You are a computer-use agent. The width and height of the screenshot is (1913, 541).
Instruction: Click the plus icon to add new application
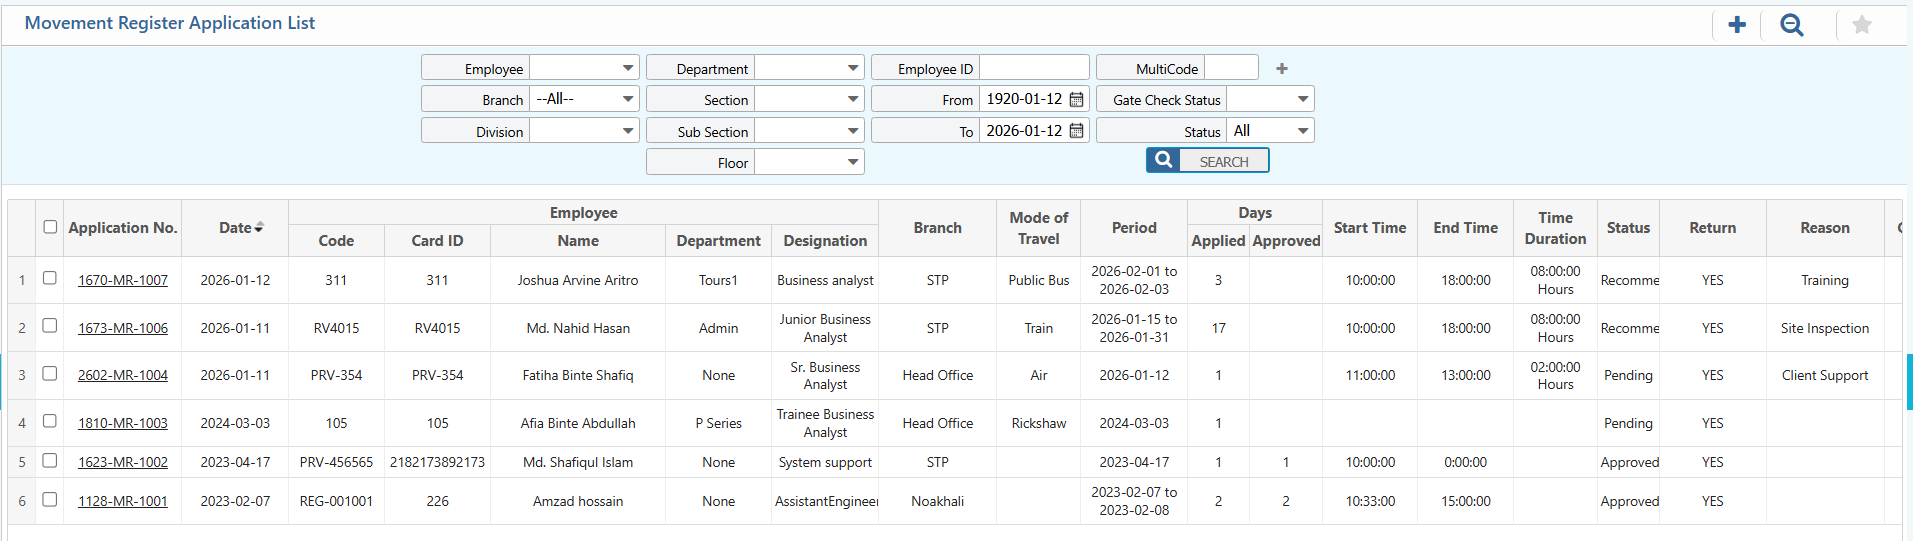(1737, 25)
